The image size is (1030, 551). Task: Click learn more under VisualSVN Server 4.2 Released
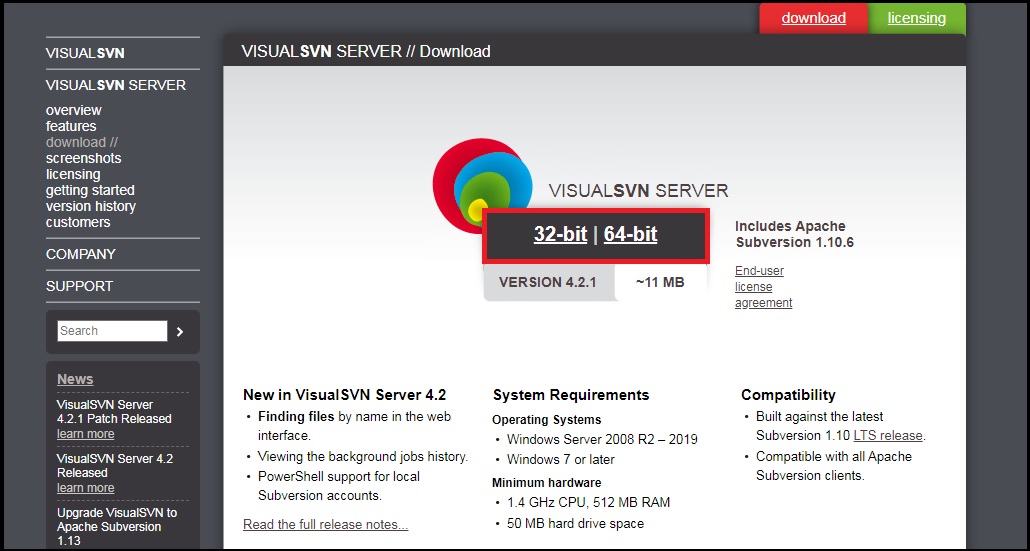85,488
